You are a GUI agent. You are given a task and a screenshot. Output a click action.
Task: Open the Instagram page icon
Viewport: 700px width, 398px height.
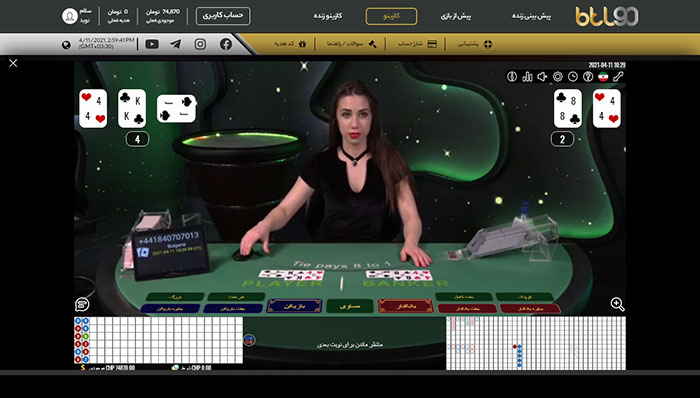pyautogui.click(x=200, y=44)
